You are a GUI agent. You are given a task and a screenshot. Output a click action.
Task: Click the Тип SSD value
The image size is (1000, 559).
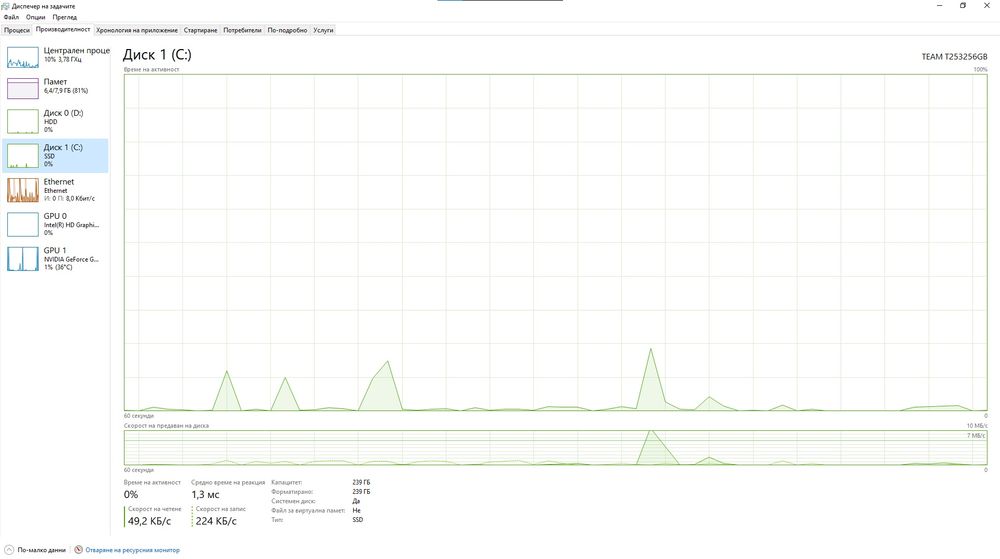point(358,519)
